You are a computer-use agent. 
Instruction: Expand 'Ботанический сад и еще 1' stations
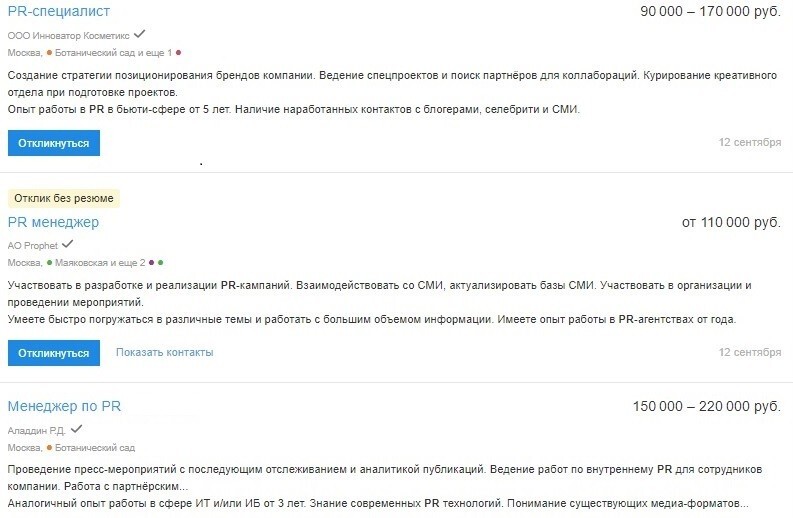pyautogui.click(x=113, y=53)
